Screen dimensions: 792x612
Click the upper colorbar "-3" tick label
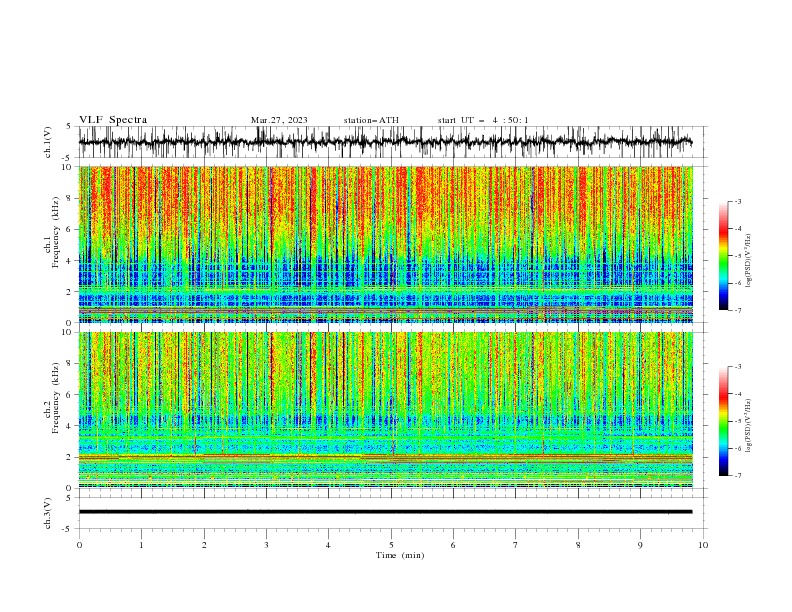click(x=738, y=201)
